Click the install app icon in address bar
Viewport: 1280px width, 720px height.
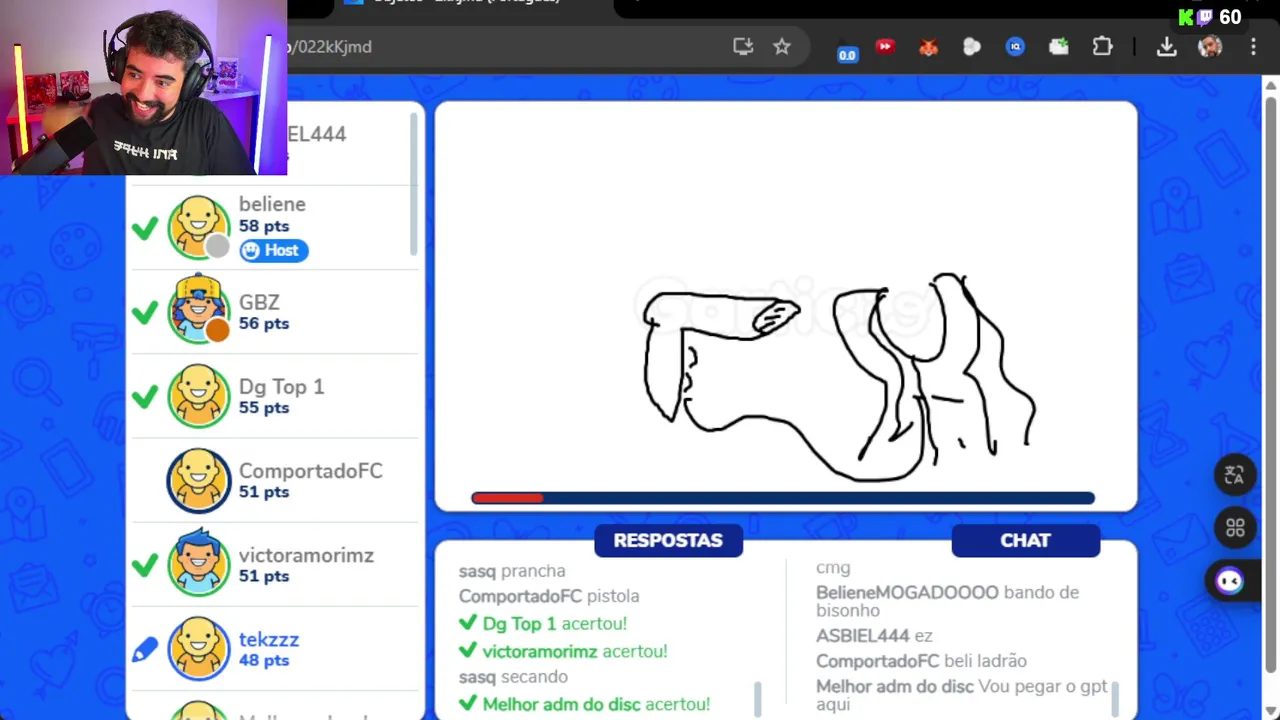tap(743, 46)
